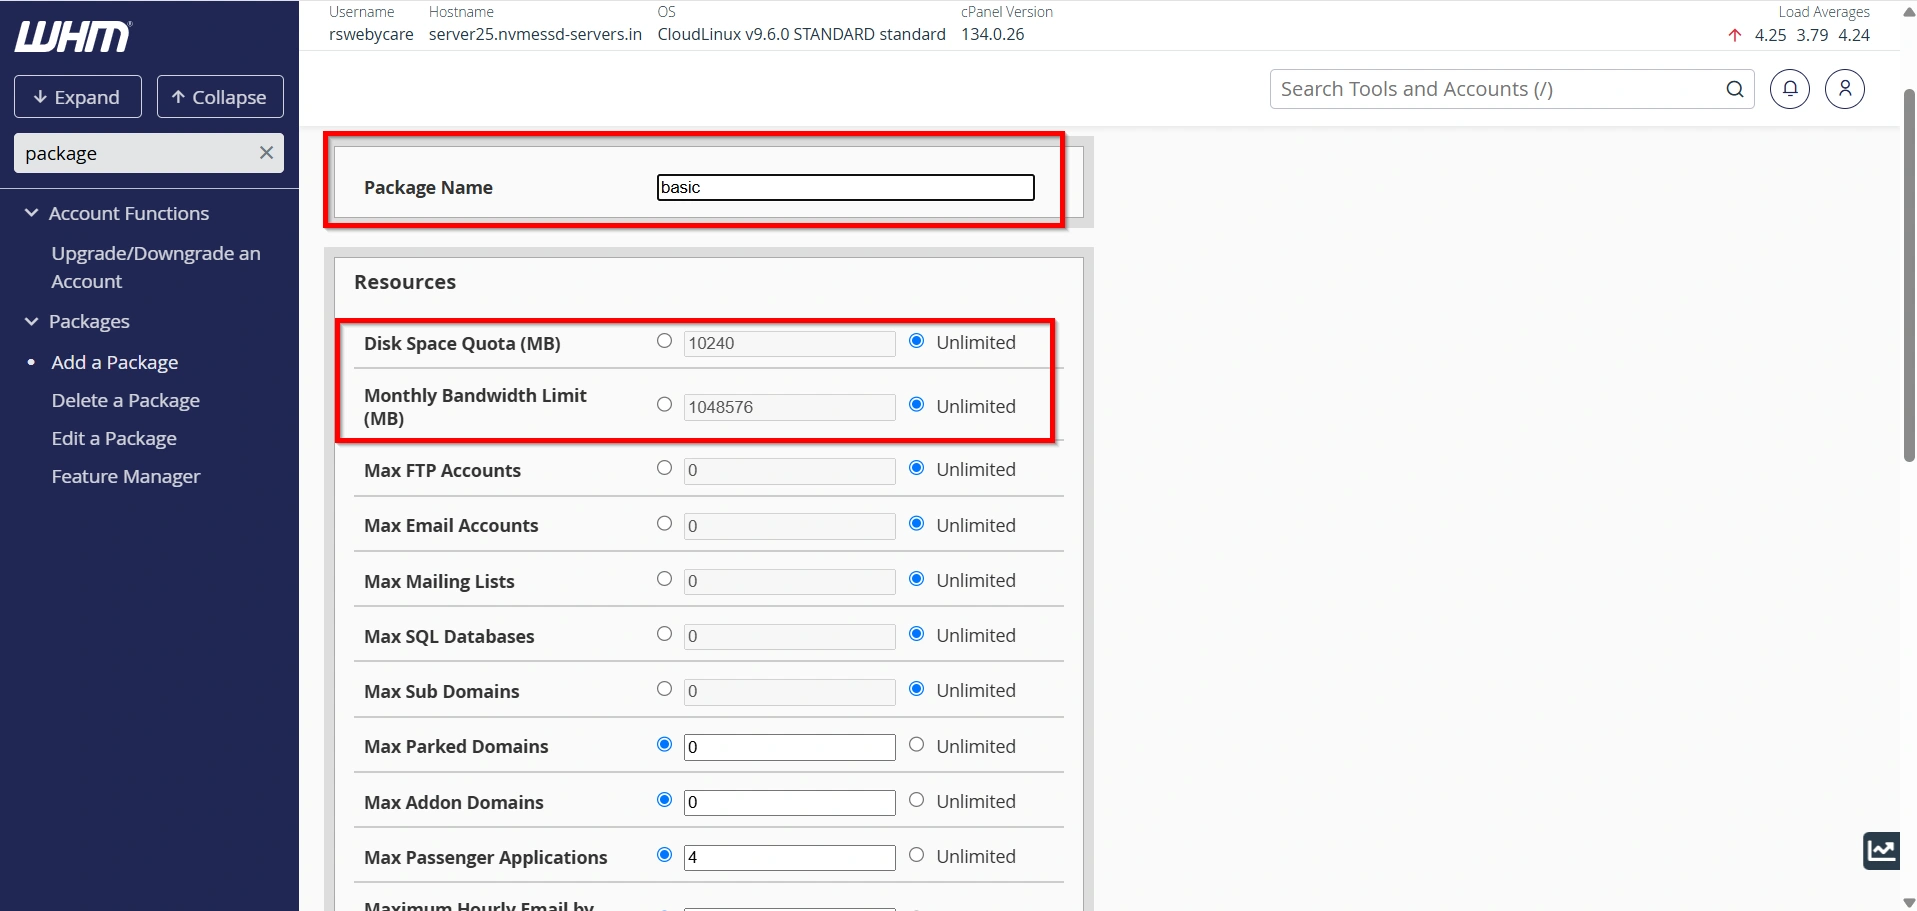Select custom value radio for Max Passenger Applications
Viewport: 1917px width, 911px height.
click(x=664, y=855)
